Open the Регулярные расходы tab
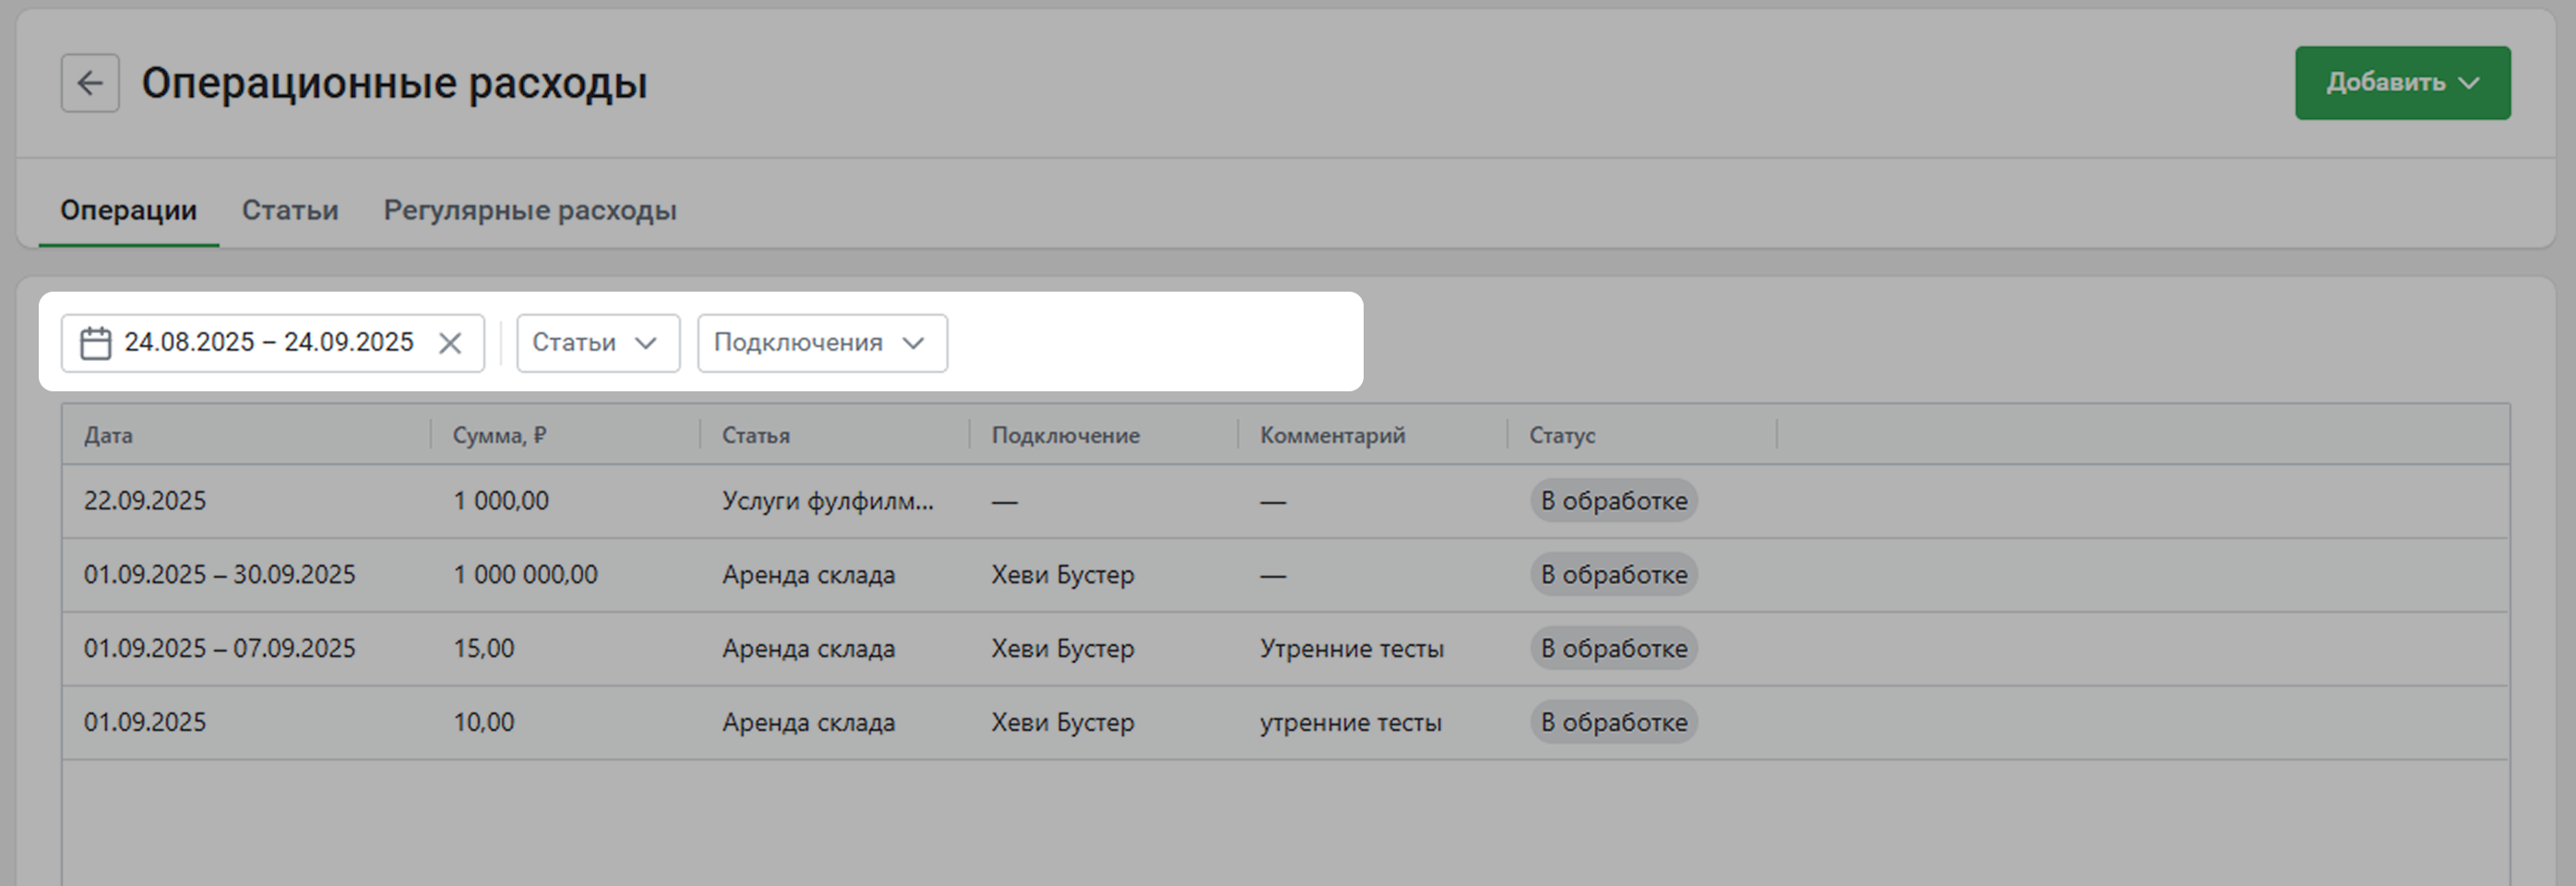The height and width of the screenshot is (886, 2576). coord(530,210)
